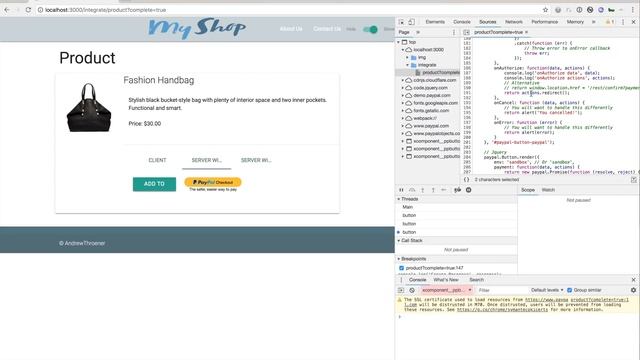640x360 pixels.
Task: Toggle deactivate breakpoints button
Action: tap(458, 190)
